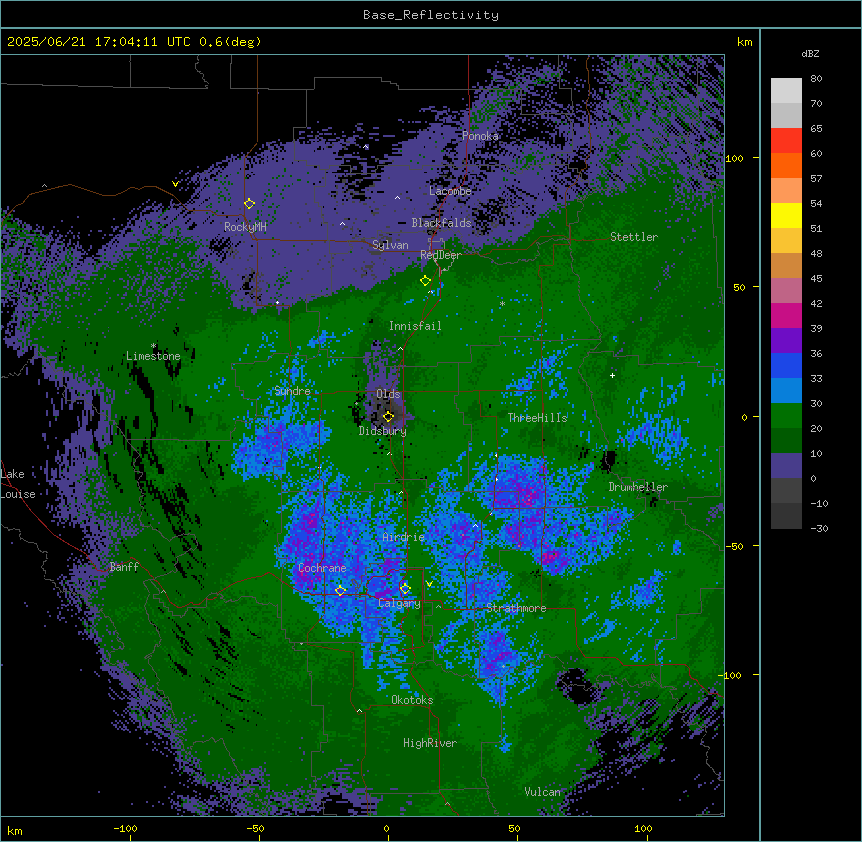Select the Didsbury town label

(x=383, y=431)
